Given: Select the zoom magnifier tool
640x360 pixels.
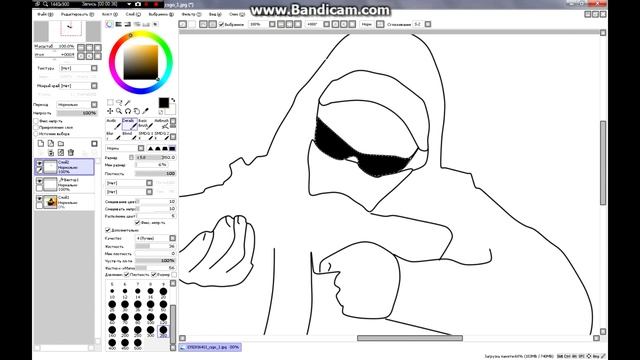Looking at the screenshot, I should coord(119,111).
